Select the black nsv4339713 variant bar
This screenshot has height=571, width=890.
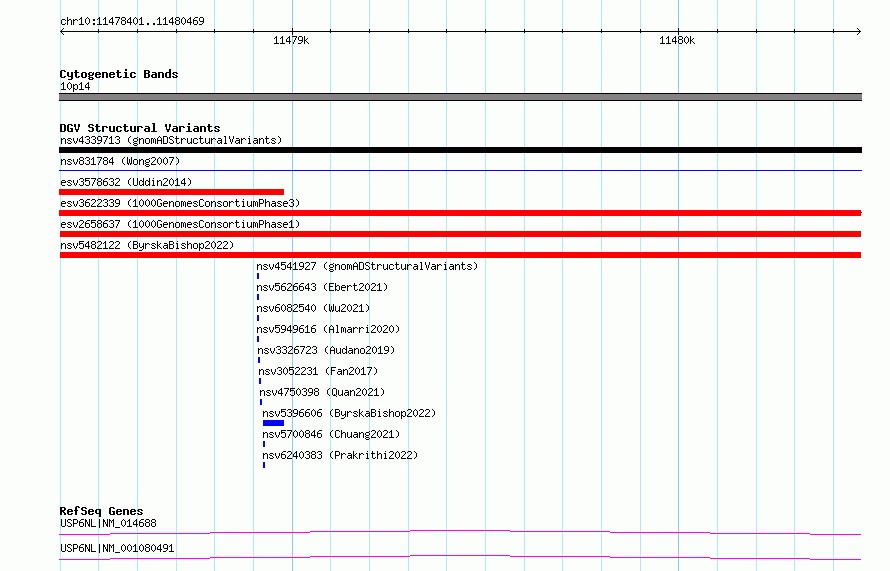(x=460, y=150)
